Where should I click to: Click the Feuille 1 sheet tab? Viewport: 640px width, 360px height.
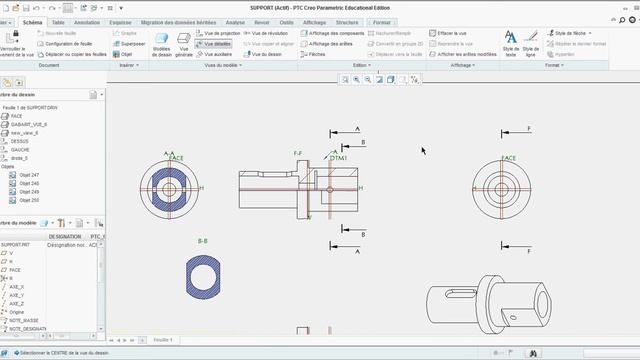(162, 340)
